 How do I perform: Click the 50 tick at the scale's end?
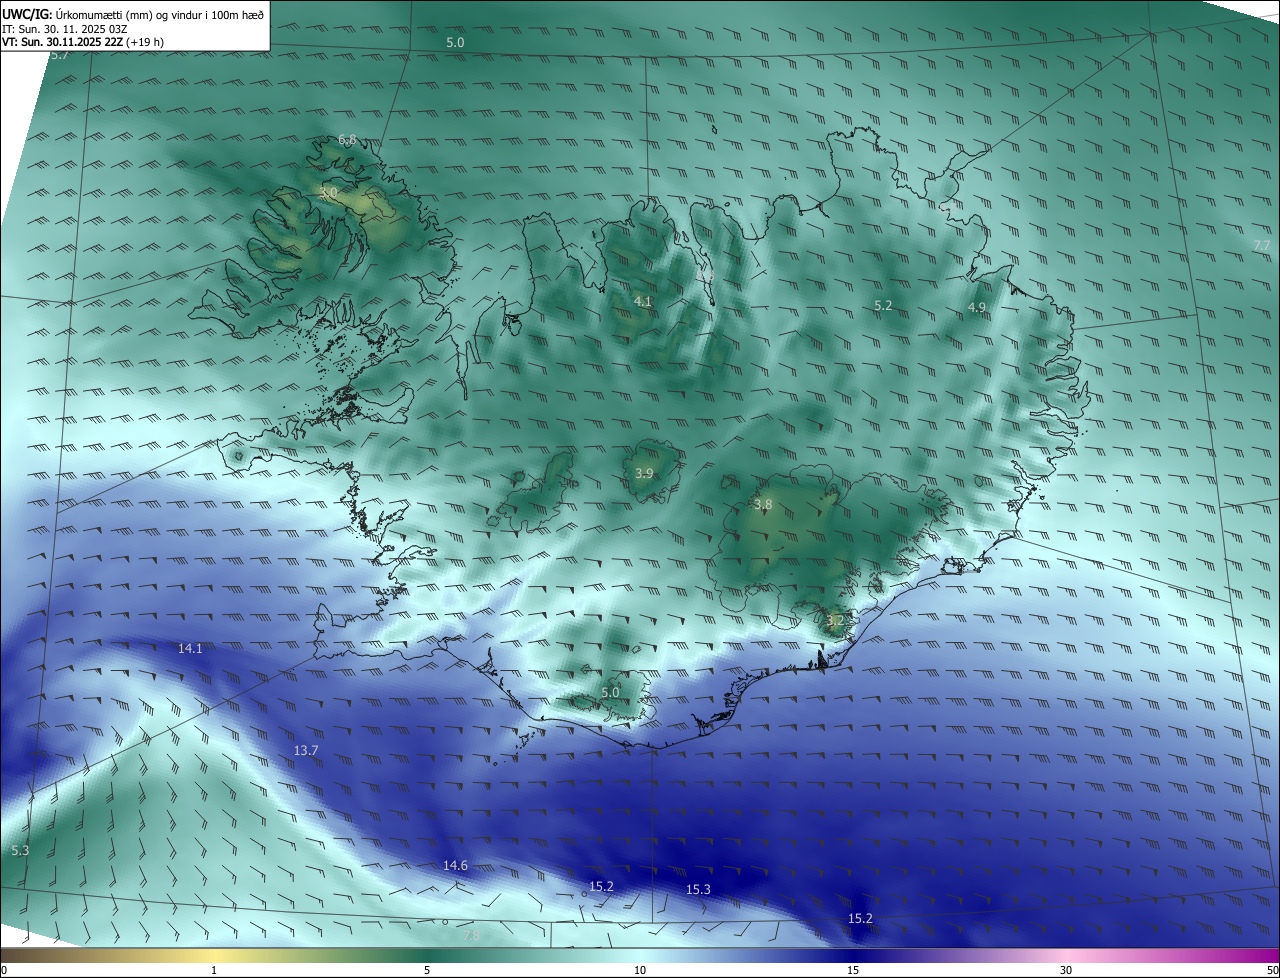(x=1272, y=970)
